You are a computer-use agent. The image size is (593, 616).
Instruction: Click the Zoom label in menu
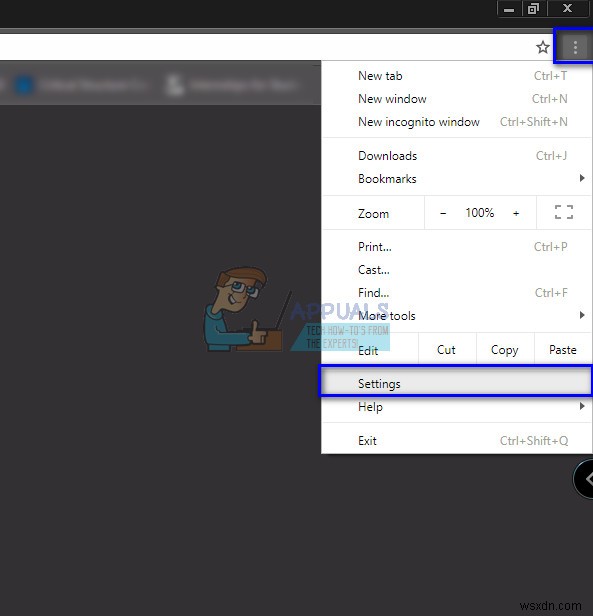373,214
